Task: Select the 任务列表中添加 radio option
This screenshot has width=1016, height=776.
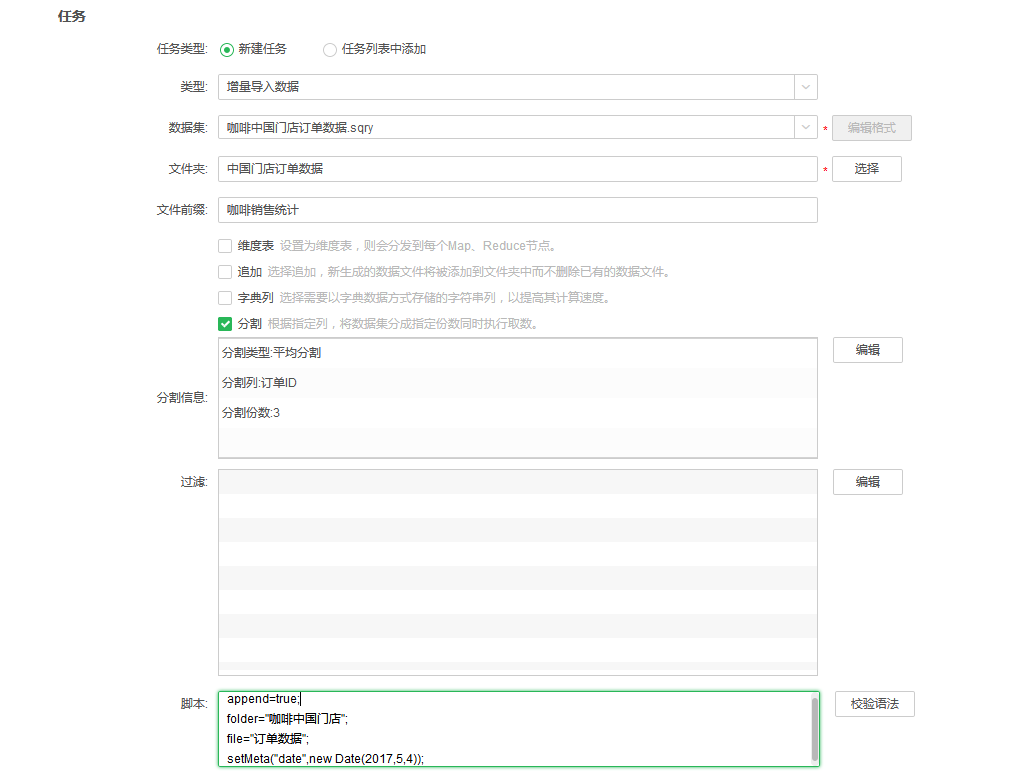Action: 330,49
